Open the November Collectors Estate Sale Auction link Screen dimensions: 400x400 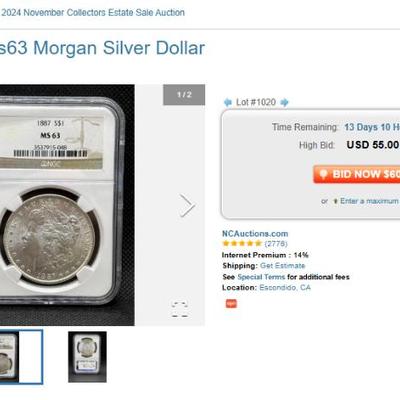click(x=92, y=13)
